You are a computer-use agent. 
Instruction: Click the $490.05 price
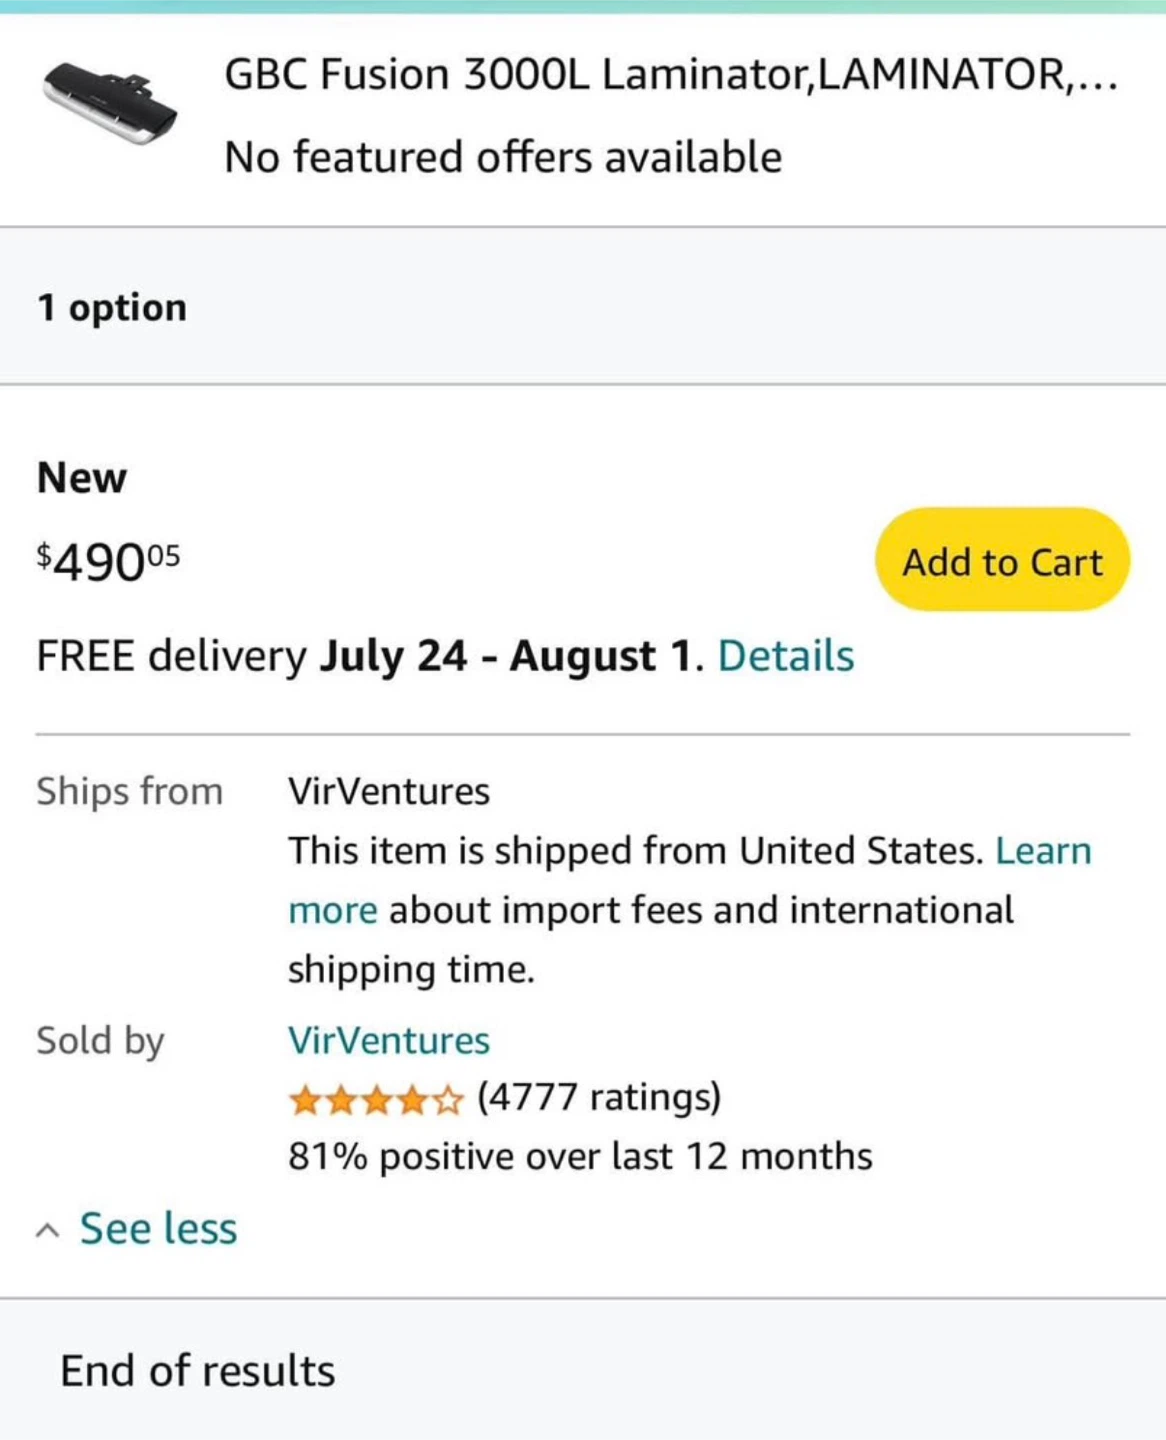(x=108, y=561)
